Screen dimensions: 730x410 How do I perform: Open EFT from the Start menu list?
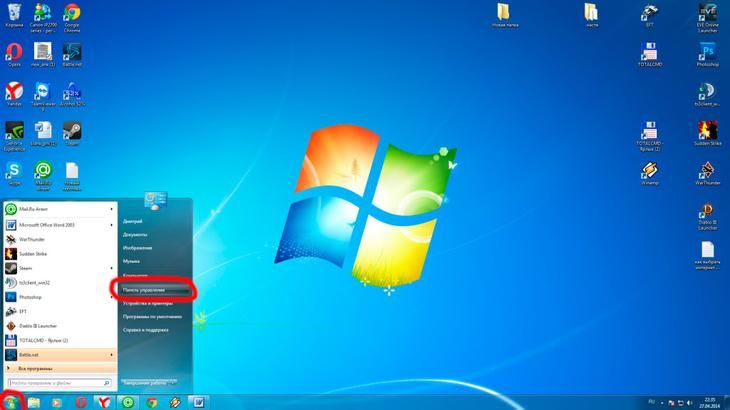point(60,312)
